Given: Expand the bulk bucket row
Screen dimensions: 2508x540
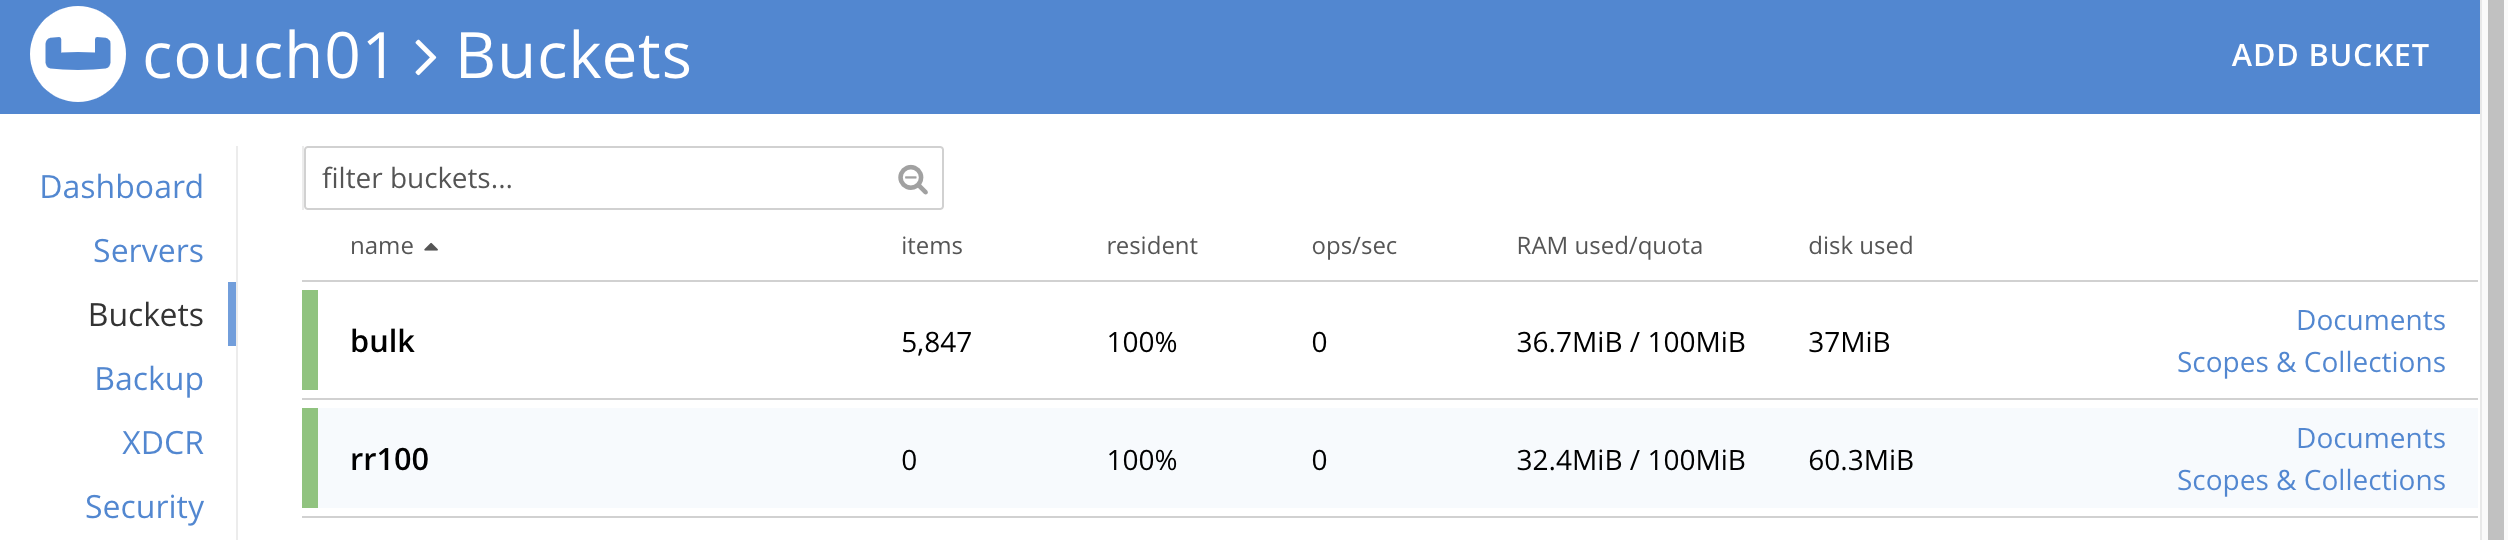Looking at the screenshot, I should click(x=382, y=341).
